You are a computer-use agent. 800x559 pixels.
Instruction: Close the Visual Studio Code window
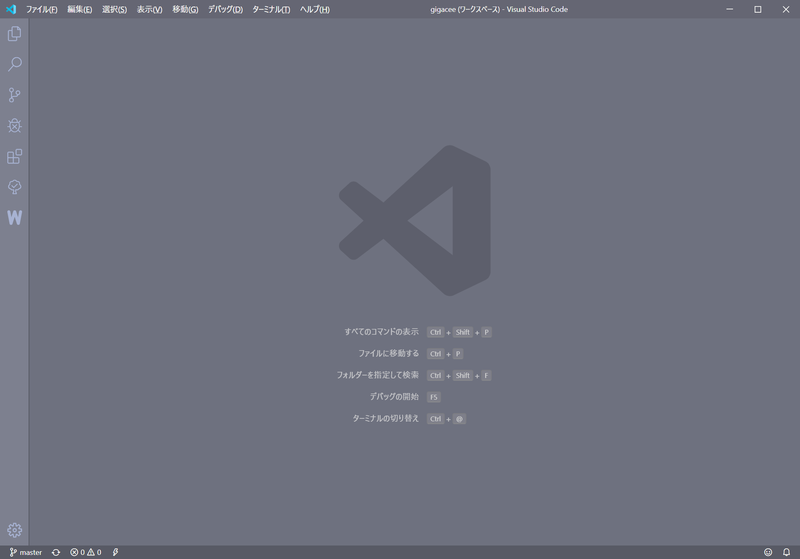click(x=786, y=9)
